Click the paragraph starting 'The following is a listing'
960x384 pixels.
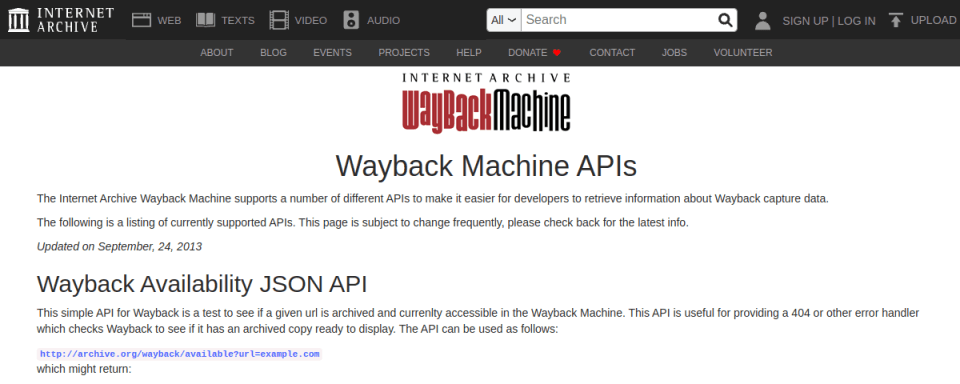(x=362, y=222)
